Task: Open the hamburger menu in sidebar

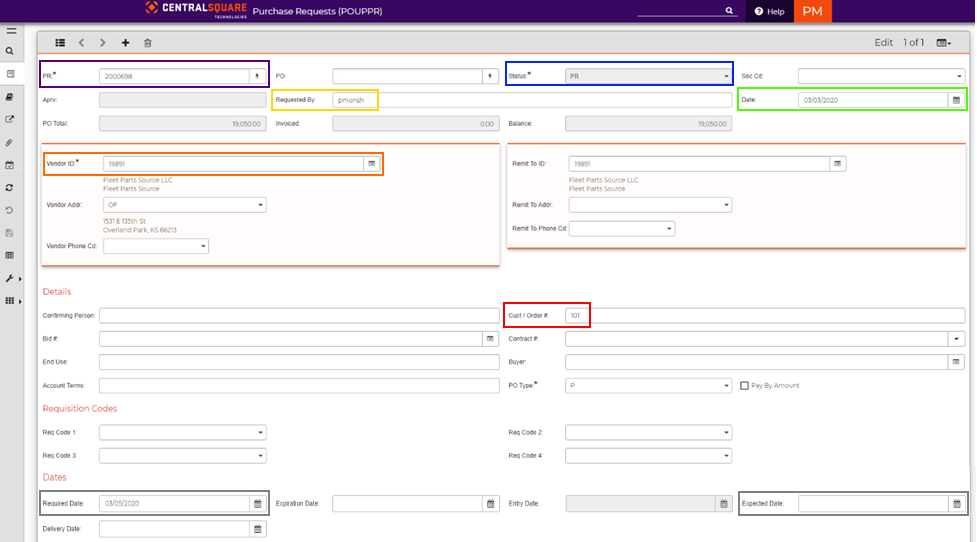Action: tap(11, 31)
